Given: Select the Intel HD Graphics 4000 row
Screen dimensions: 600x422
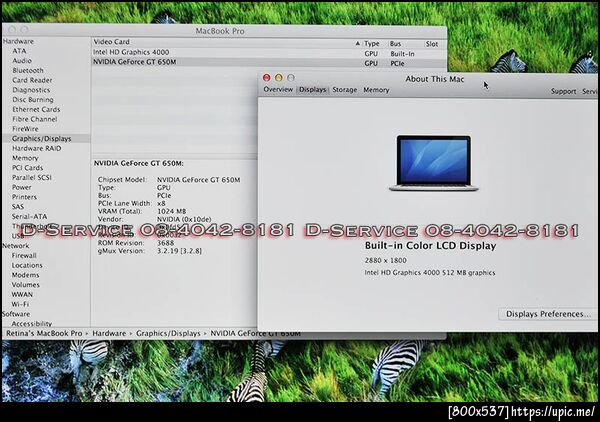Looking at the screenshot, I should pyautogui.click(x=269, y=52).
